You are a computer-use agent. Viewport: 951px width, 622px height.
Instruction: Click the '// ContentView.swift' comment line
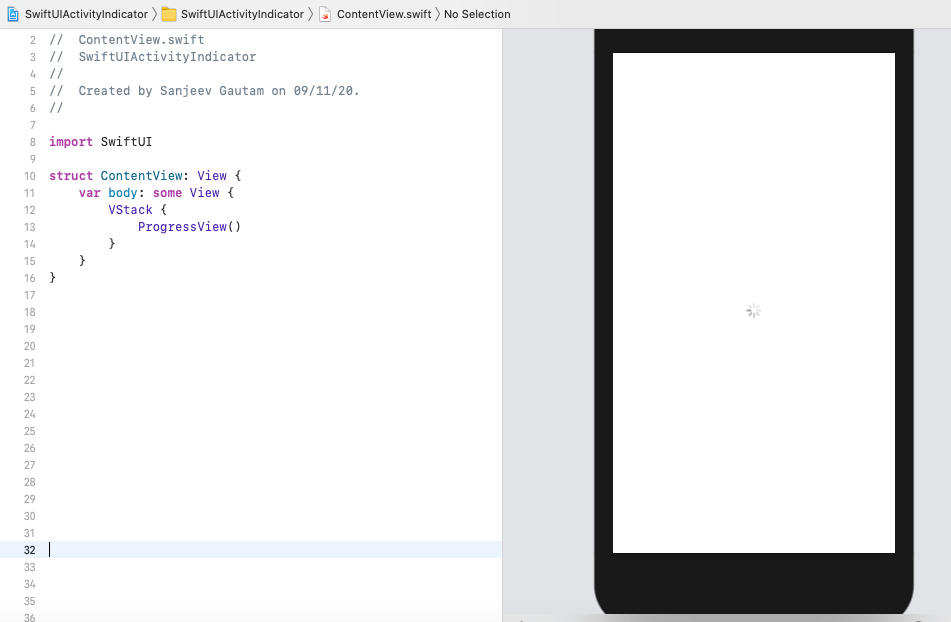(x=127, y=40)
